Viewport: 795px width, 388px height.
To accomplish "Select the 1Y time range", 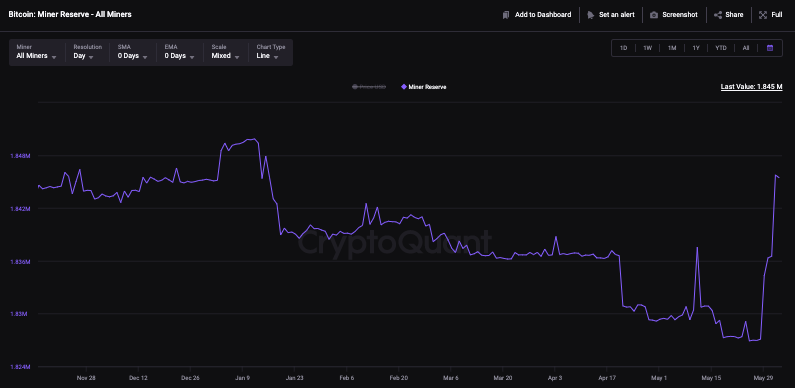I will point(696,48).
